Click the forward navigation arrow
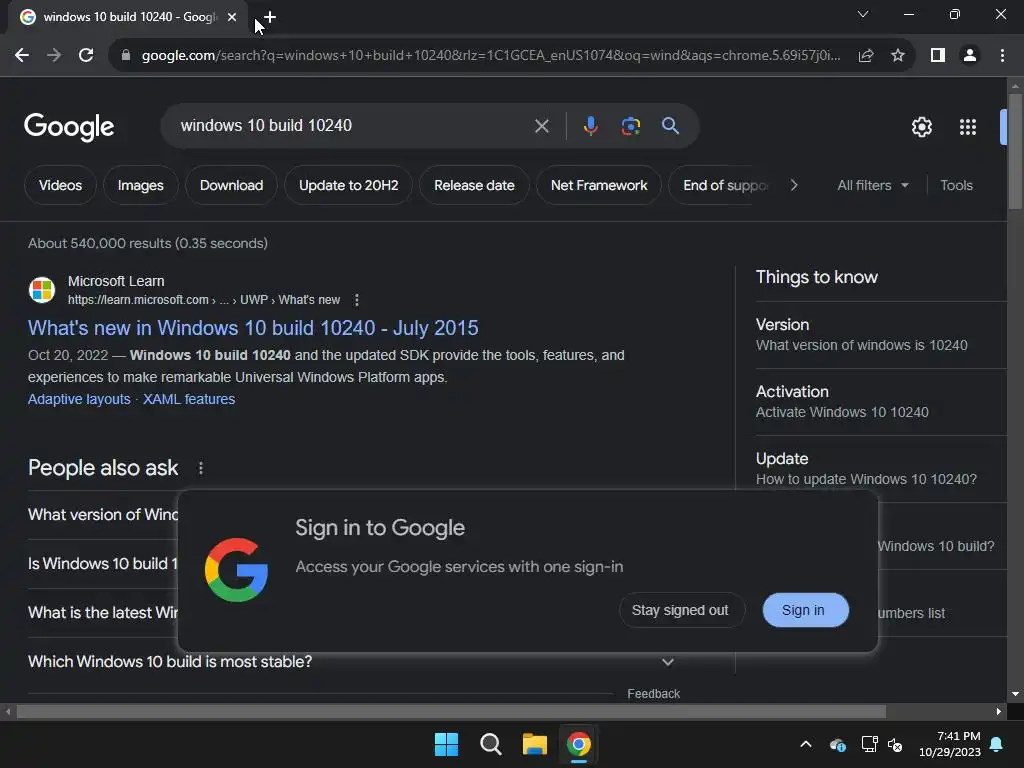This screenshot has width=1024, height=768. click(x=54, y=56)
